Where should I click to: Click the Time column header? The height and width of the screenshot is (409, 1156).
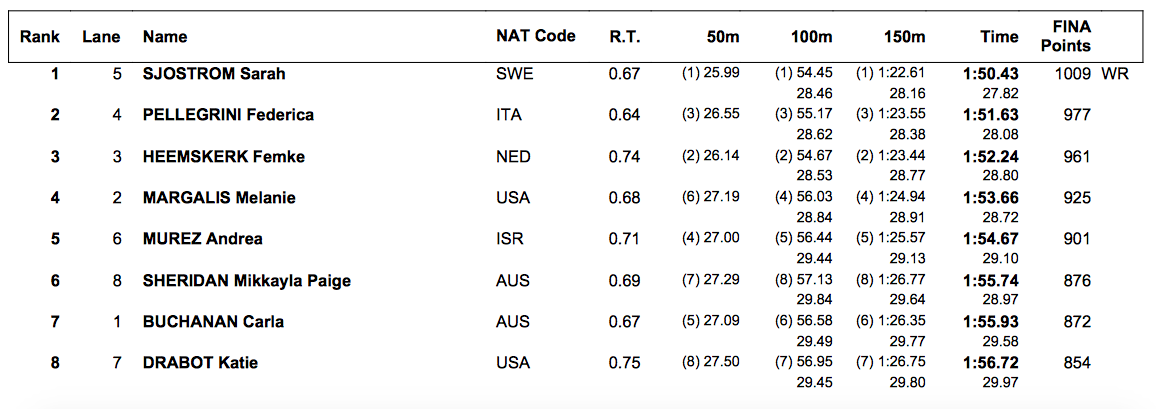point(999,36)
